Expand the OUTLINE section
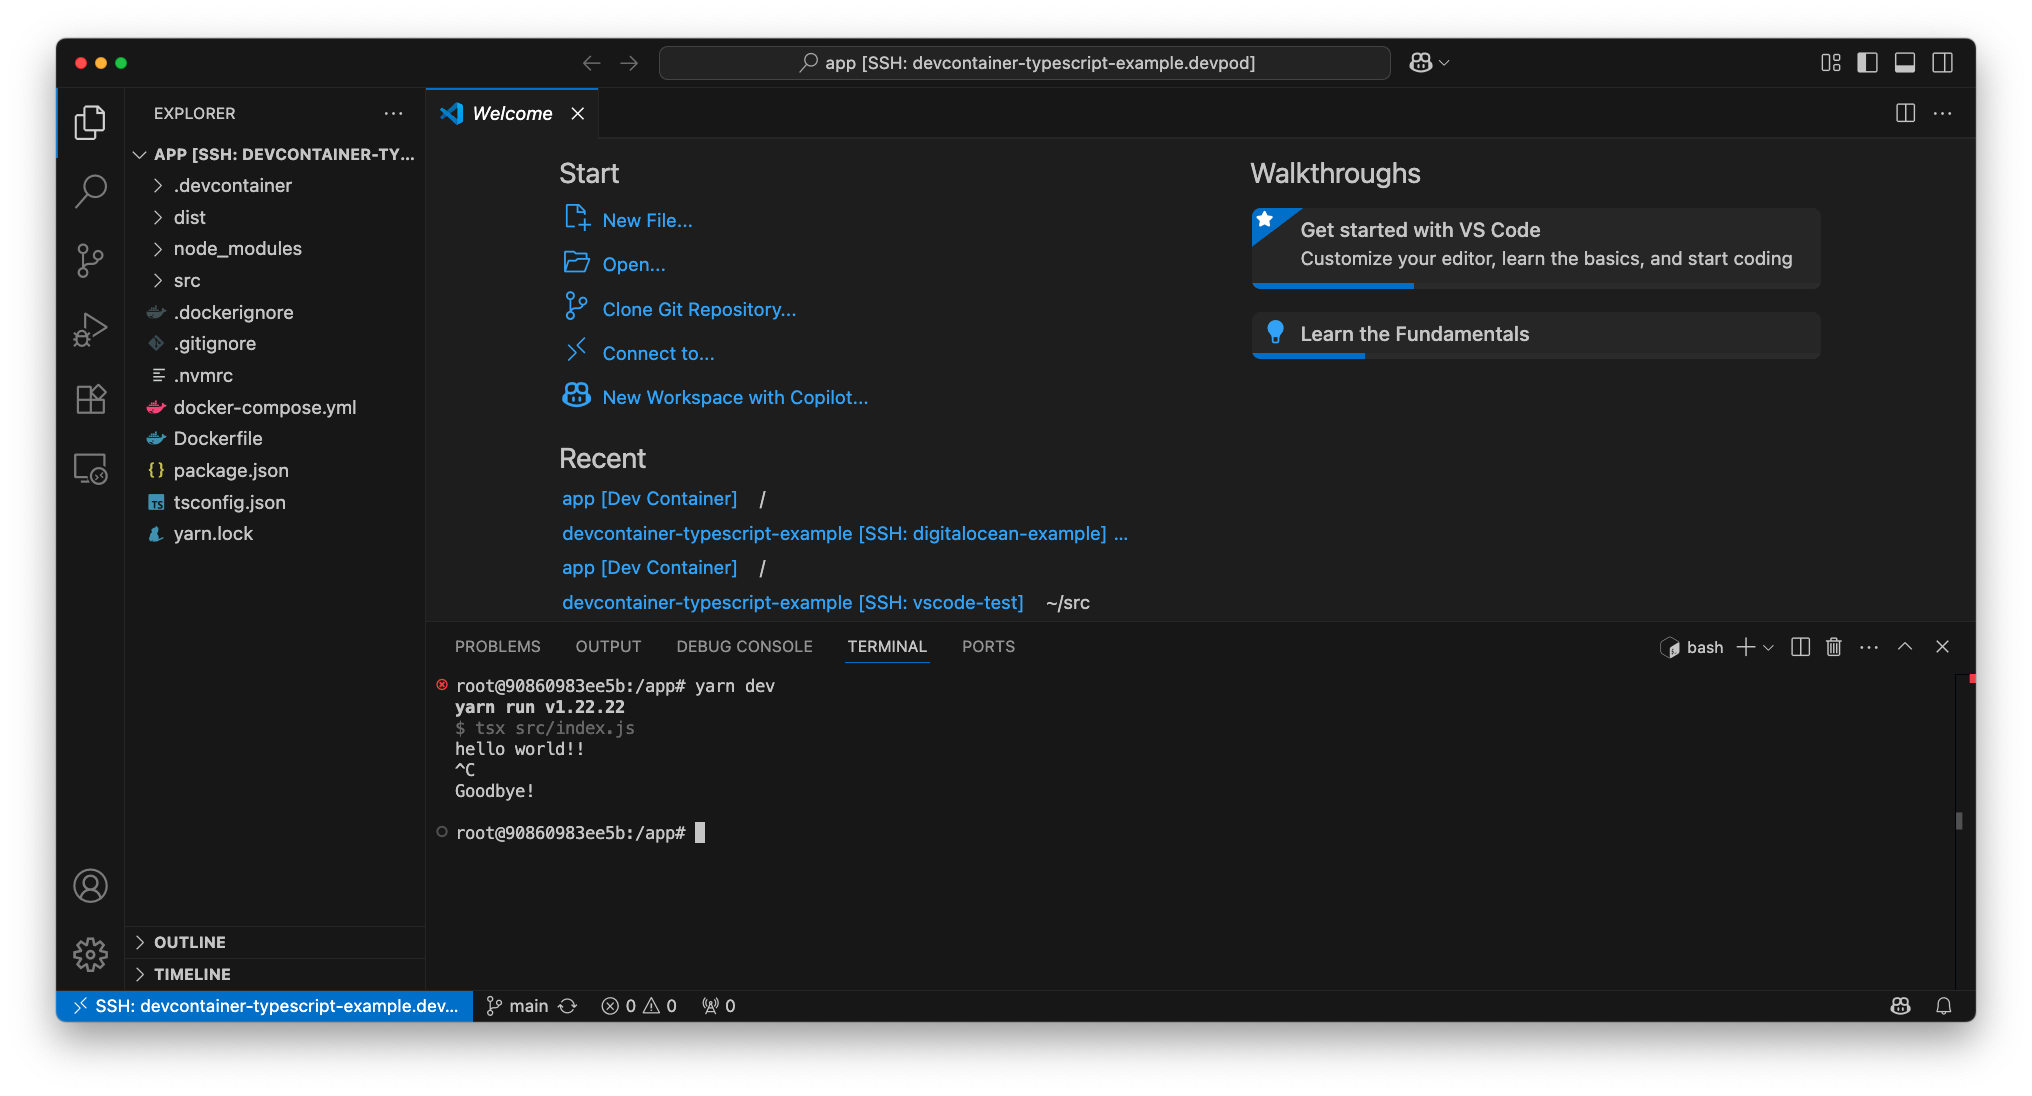This screenshot has height=1096, width=2032. 190,942
